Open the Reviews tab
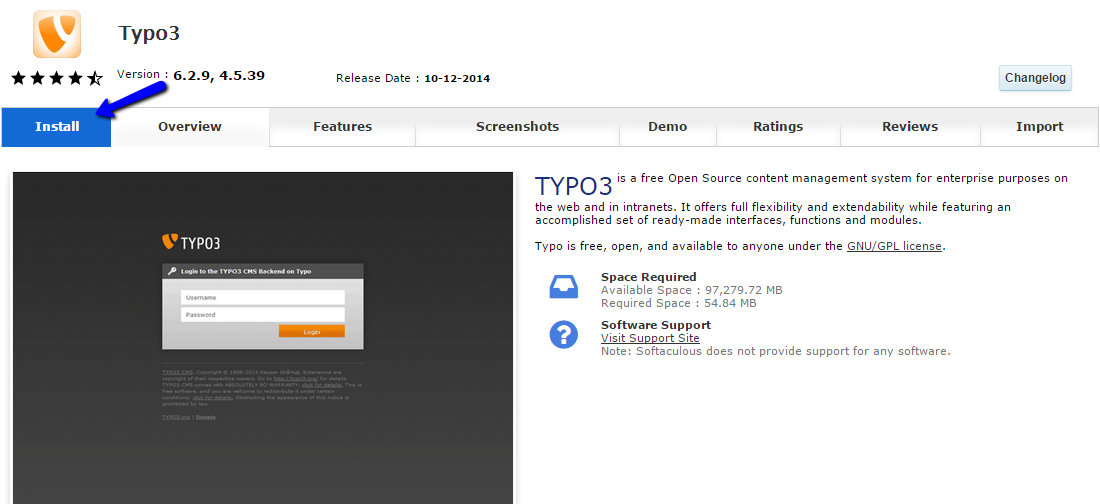 pyautogui.click(x=910, y=127)
